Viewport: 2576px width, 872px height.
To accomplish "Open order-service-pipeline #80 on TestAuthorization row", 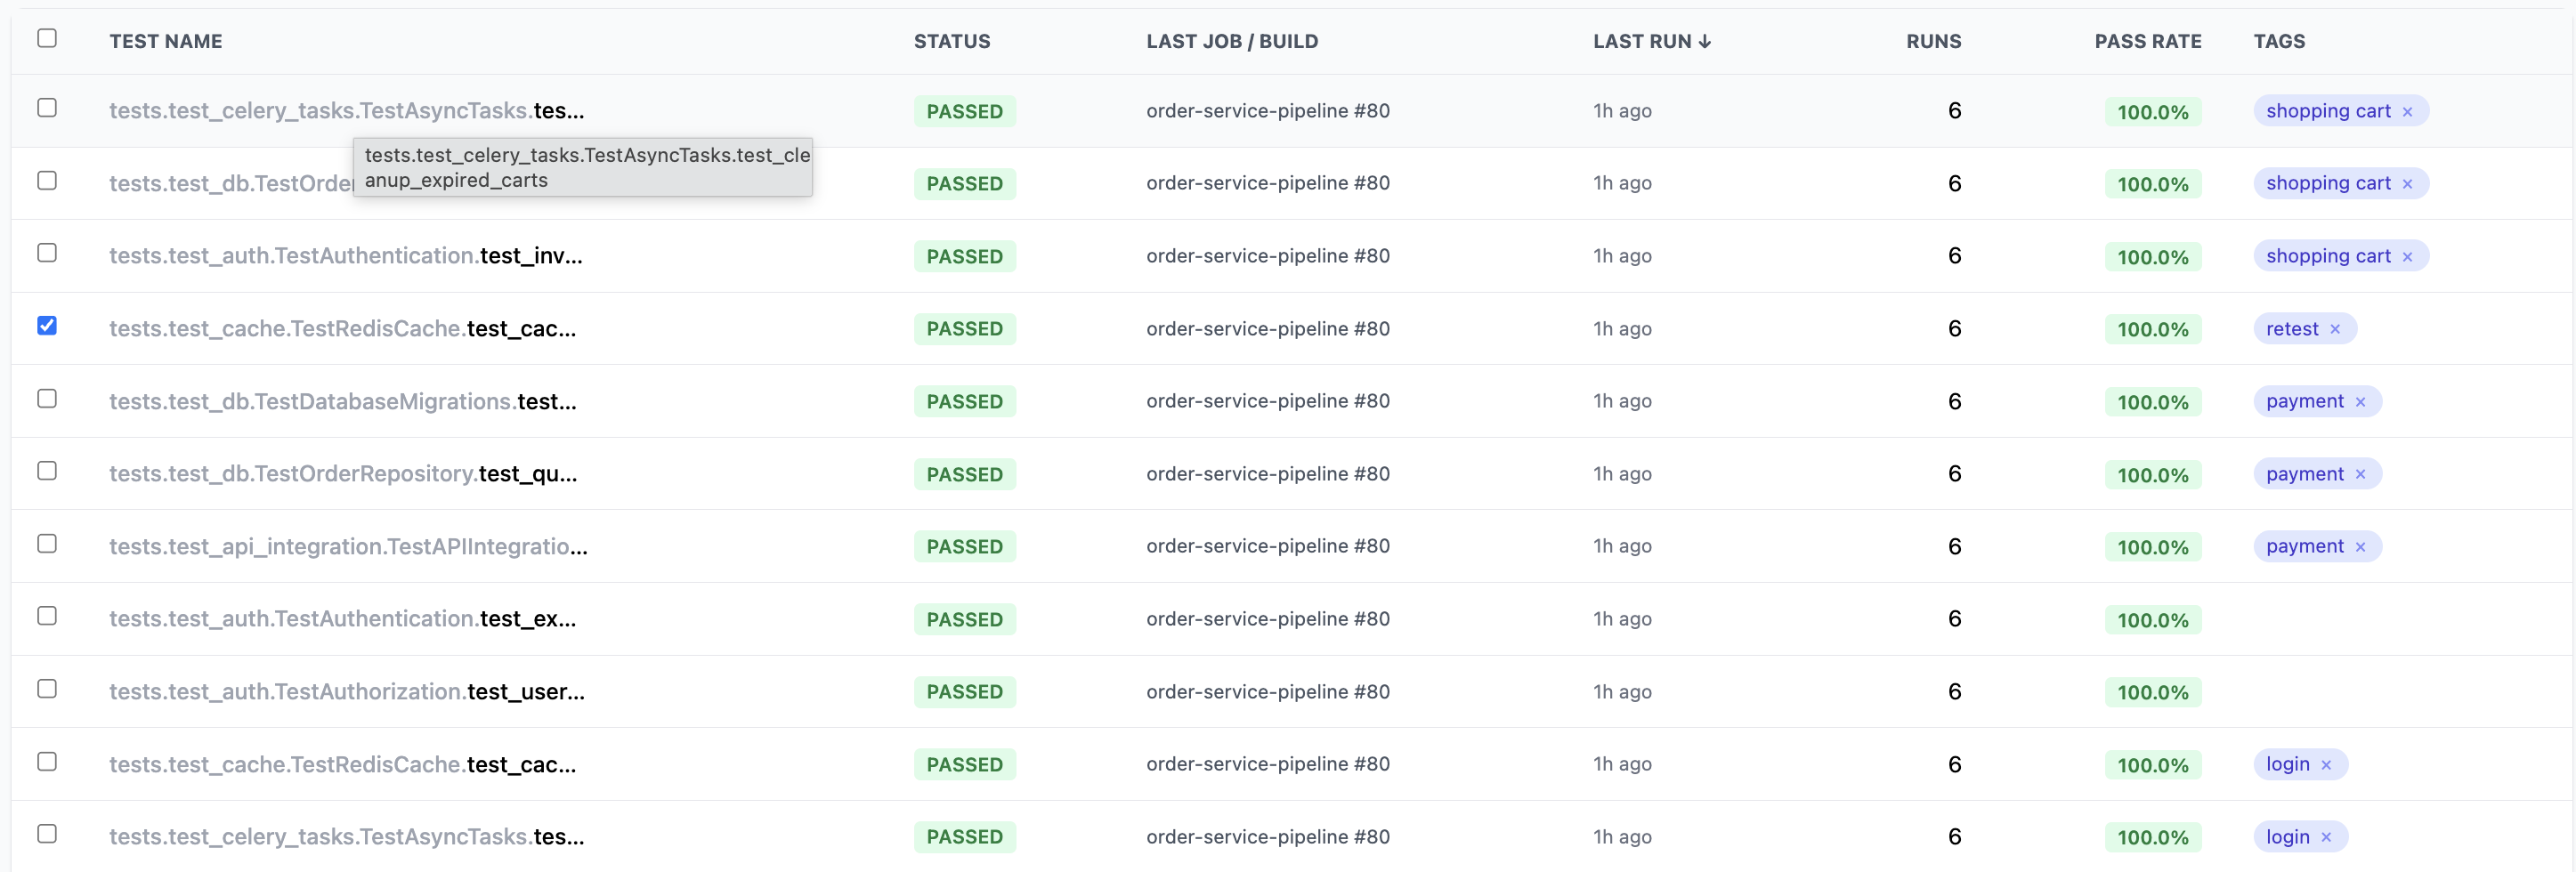I will click(1267, 691).
